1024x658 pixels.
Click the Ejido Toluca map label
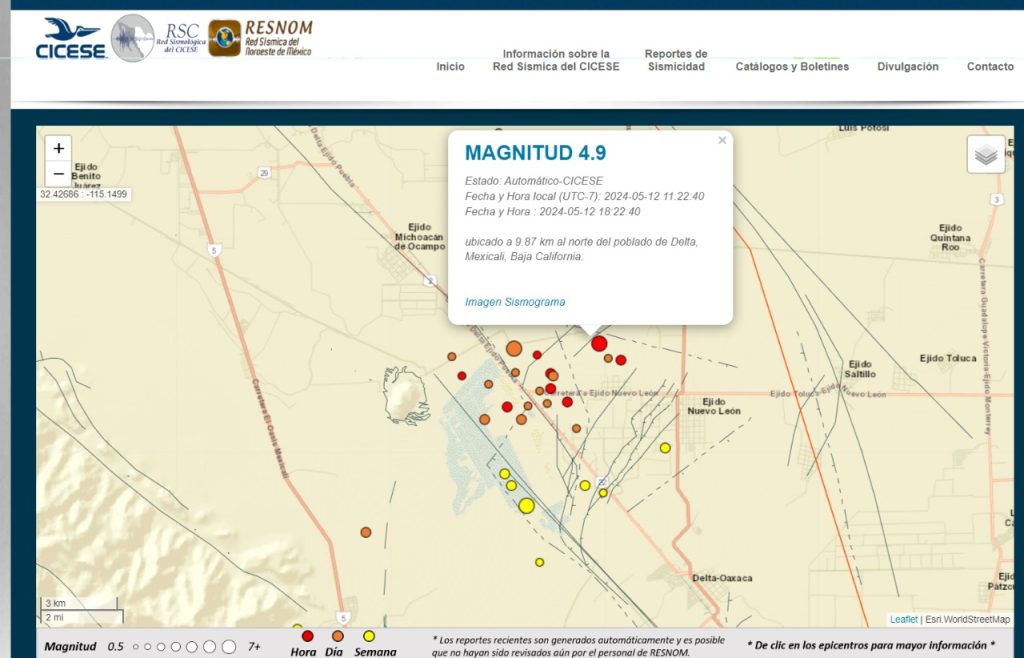(948, 358)
